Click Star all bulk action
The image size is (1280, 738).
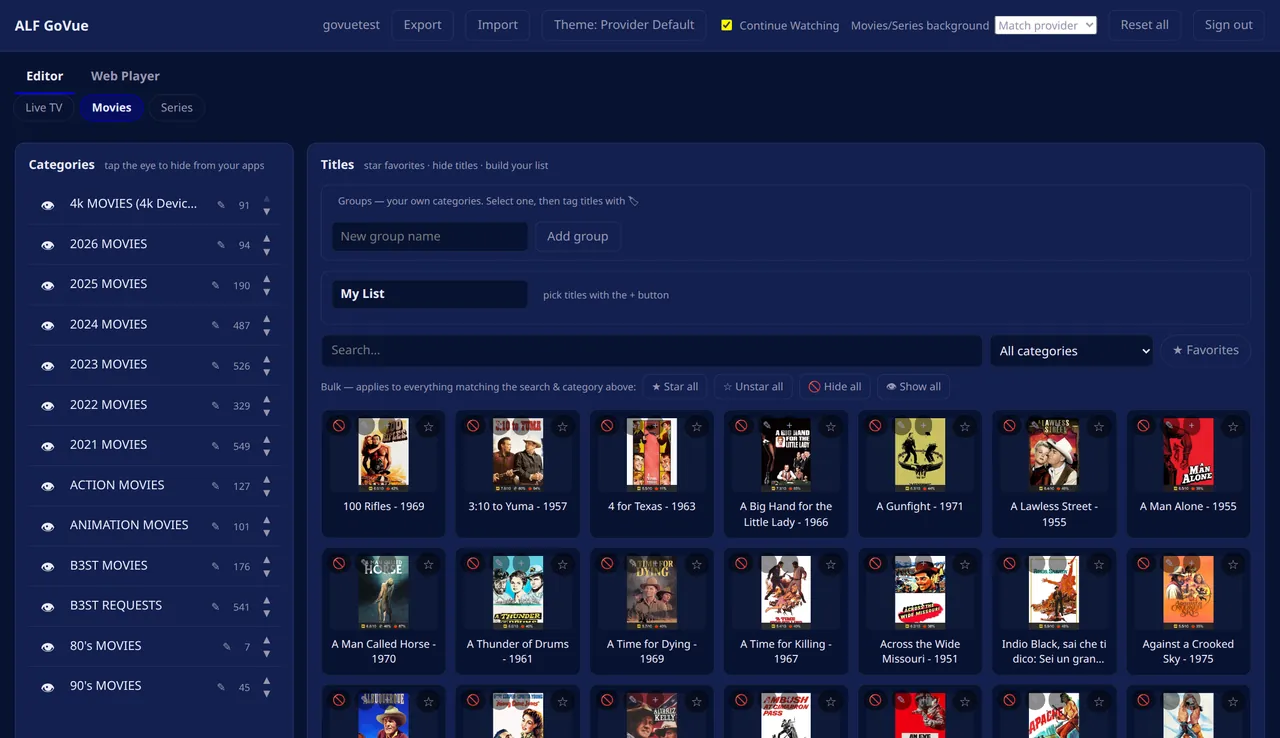coord(675,387)
